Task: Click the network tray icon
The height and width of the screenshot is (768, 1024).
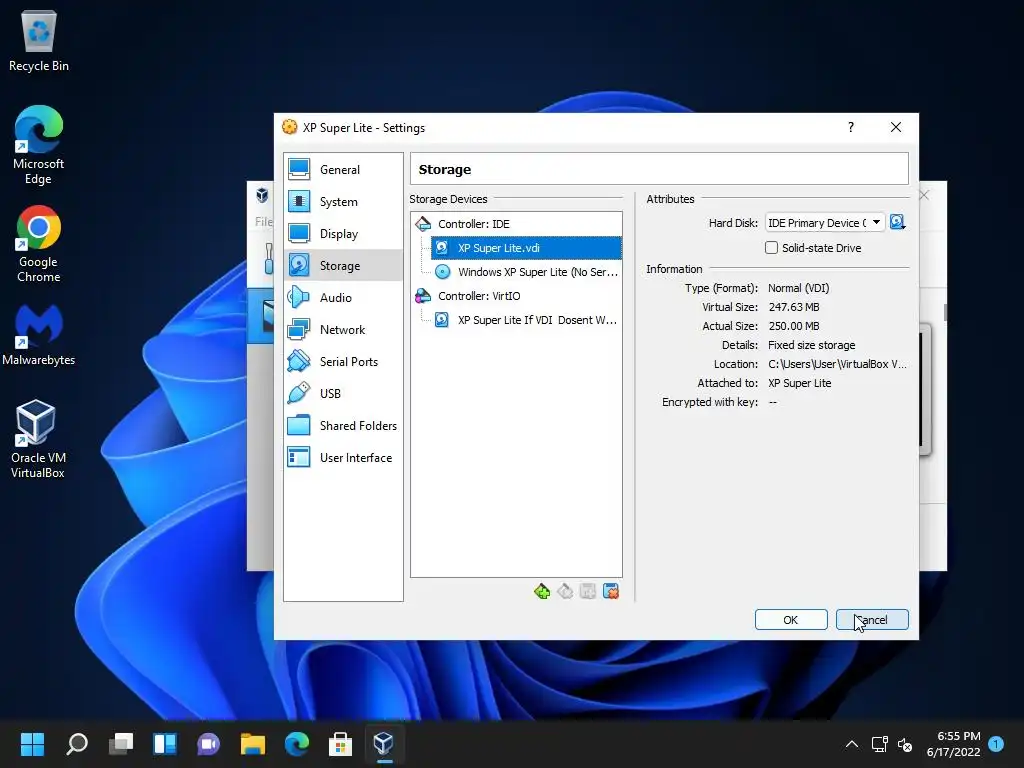Action: point(879,744)
